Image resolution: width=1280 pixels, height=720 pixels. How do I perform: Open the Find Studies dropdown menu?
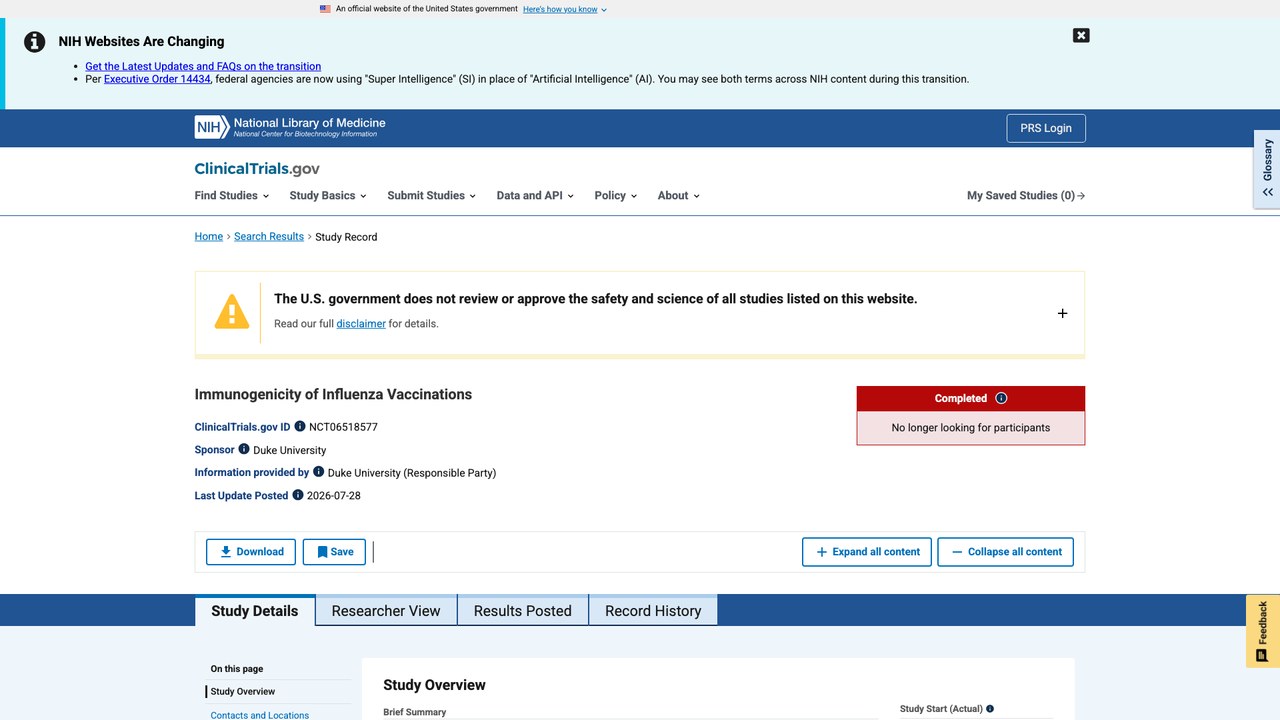click(x=231, y=195)
